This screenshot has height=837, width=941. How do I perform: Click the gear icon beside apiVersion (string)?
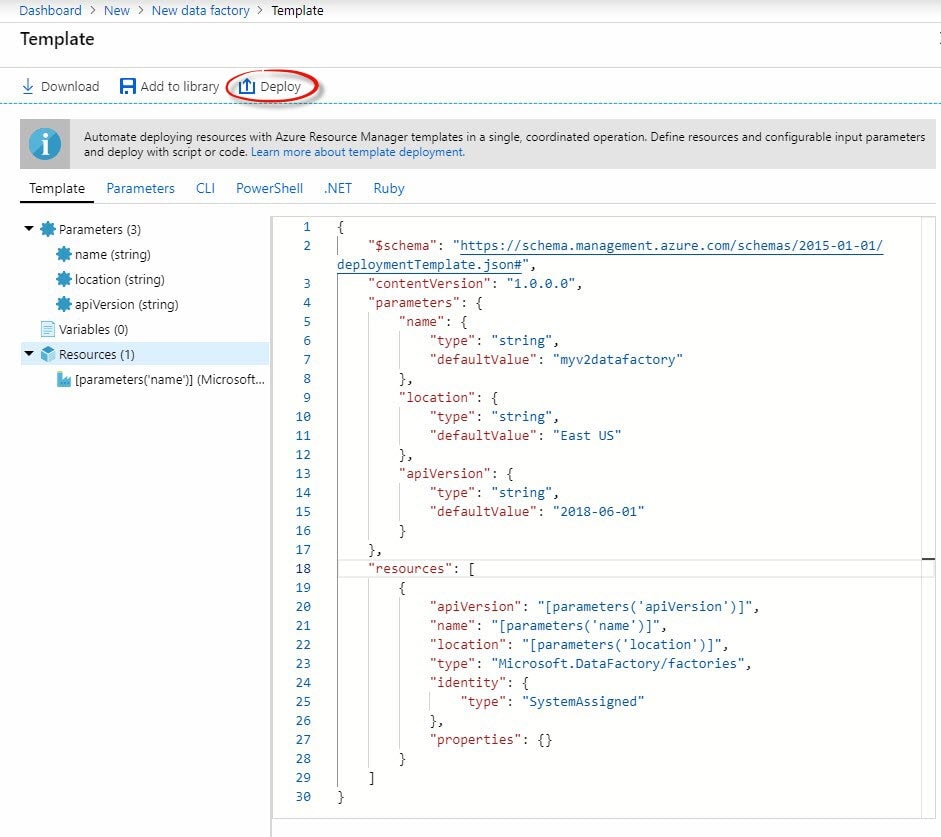(x=64, y=304)
